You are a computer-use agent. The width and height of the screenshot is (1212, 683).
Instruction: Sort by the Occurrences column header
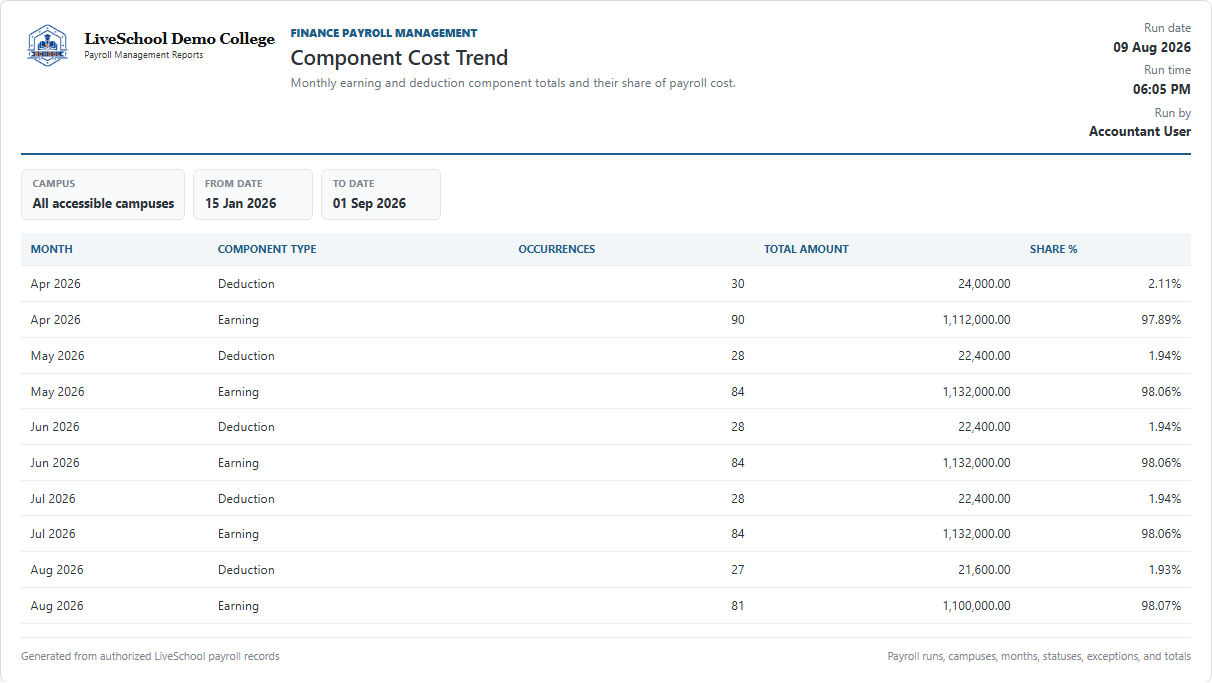[x=557, y=249]
